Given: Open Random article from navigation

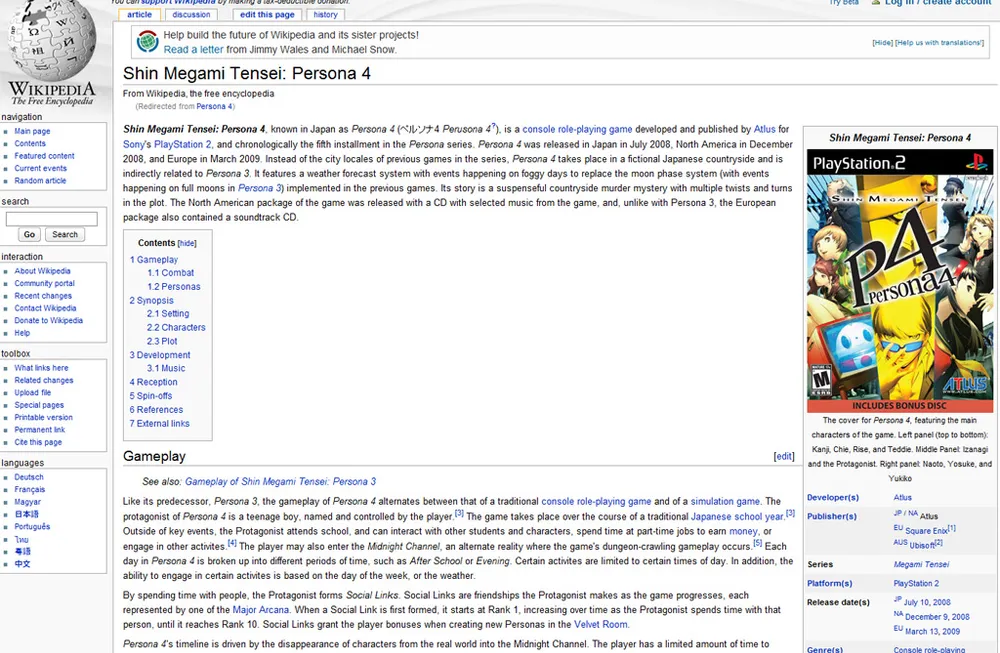Looking at the screenshot, I should click(40, 181).
